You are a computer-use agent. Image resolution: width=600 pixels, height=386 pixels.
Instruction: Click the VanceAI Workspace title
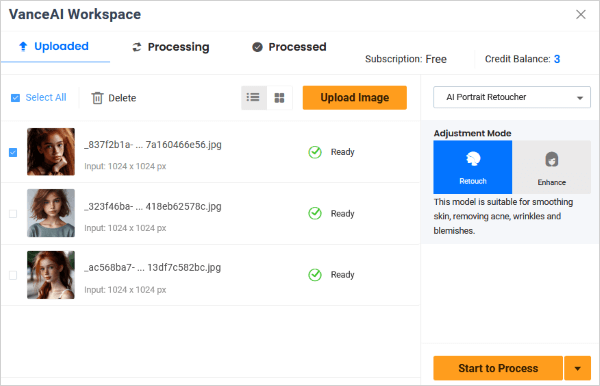[75, 15]
